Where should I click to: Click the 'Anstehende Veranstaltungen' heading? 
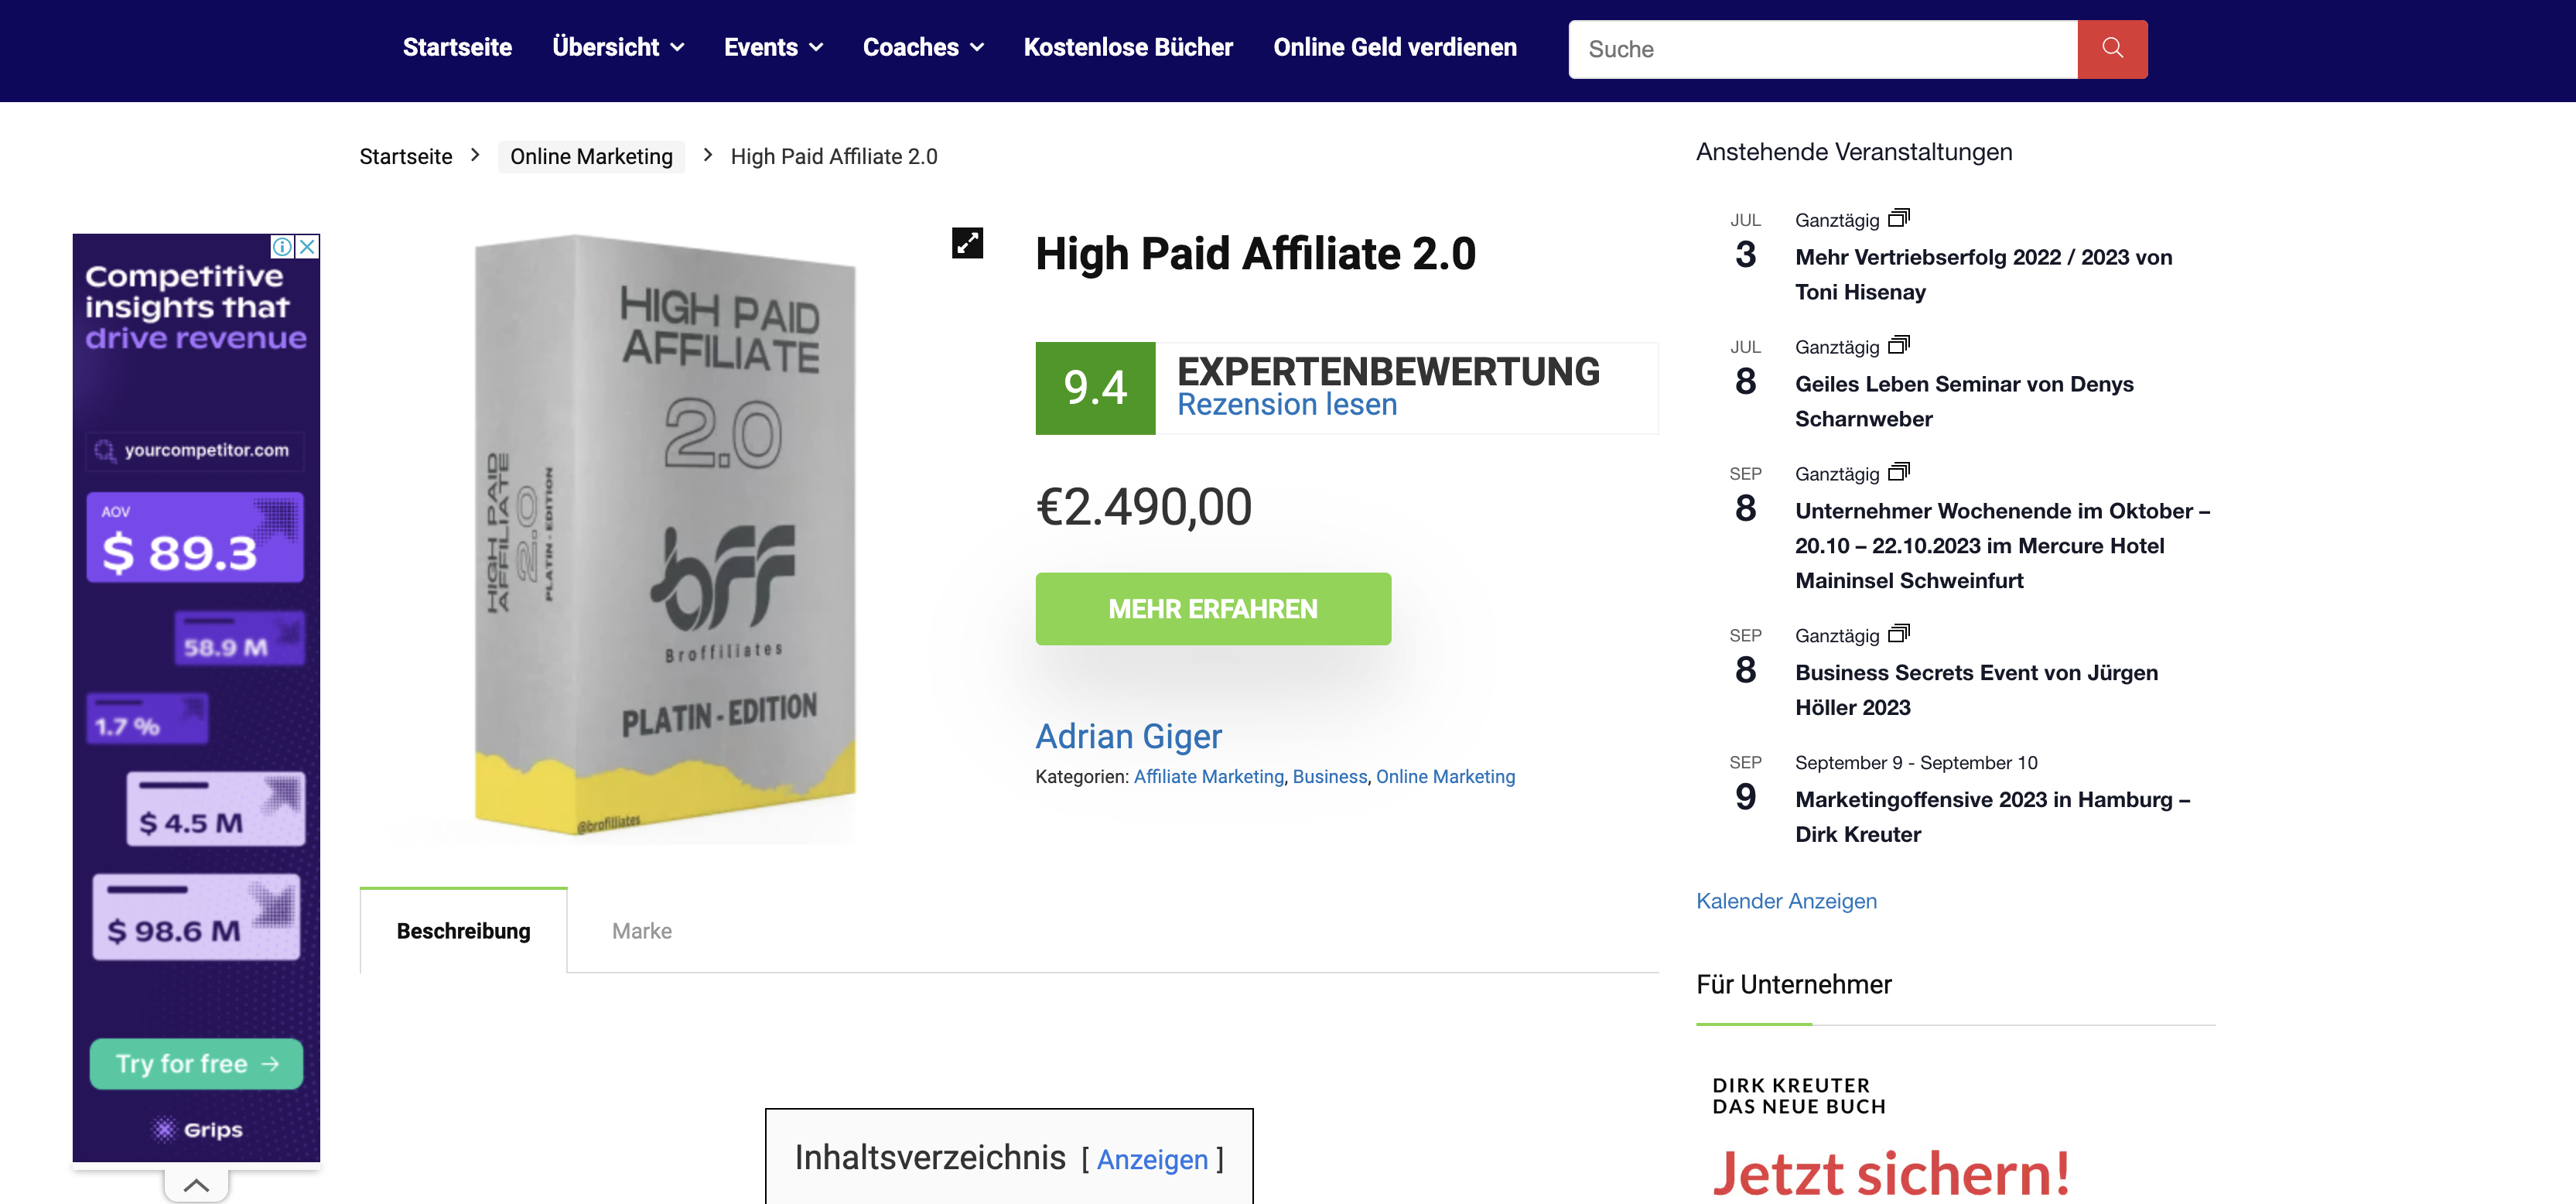pyautogui.click(x=1853, y=152)
